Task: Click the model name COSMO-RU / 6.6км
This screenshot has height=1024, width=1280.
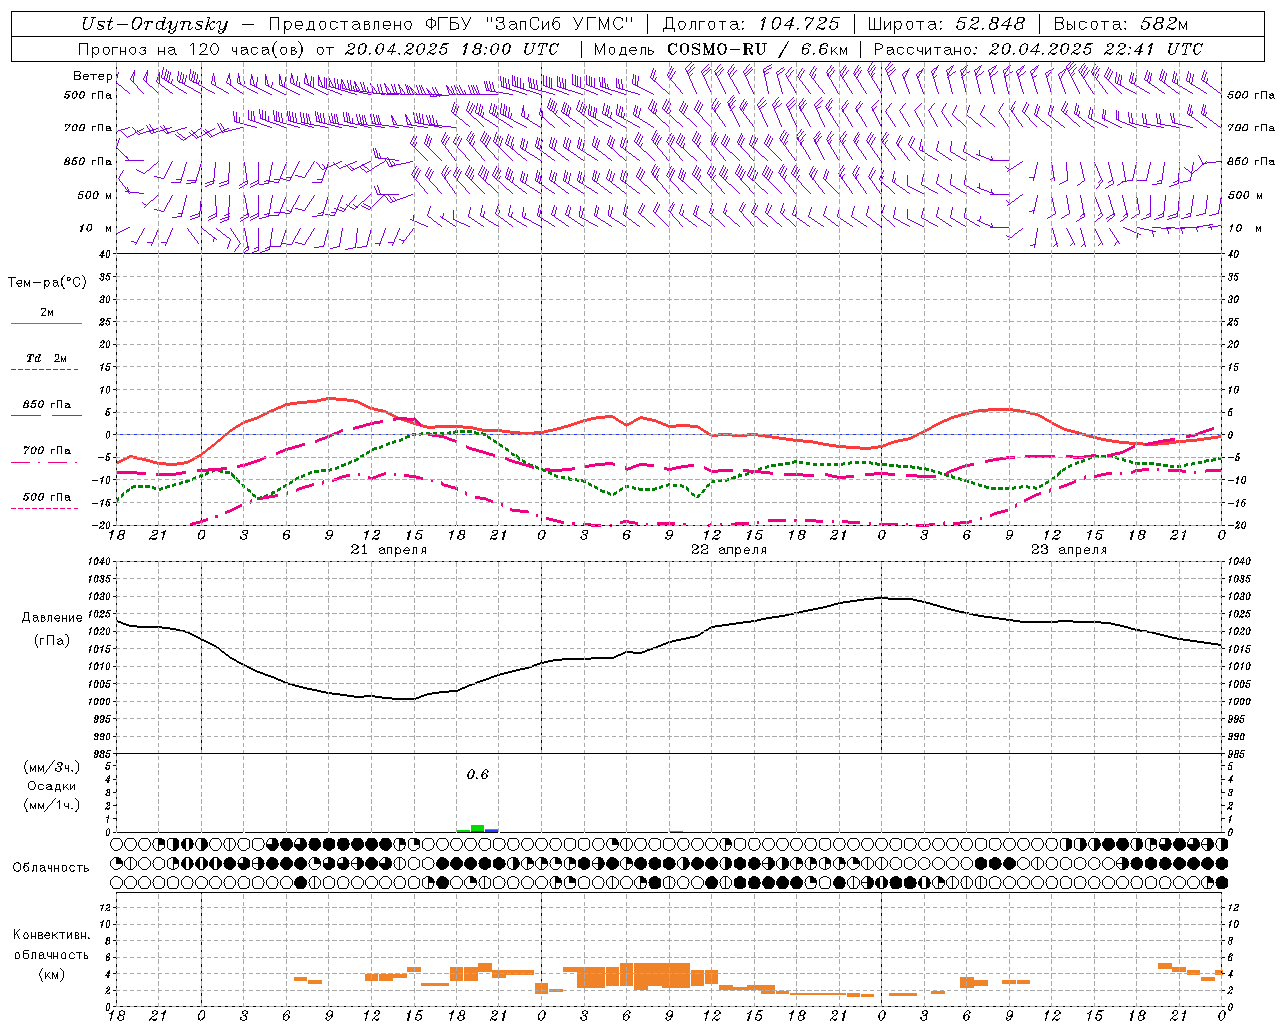Action: click(x=757, y=49)
